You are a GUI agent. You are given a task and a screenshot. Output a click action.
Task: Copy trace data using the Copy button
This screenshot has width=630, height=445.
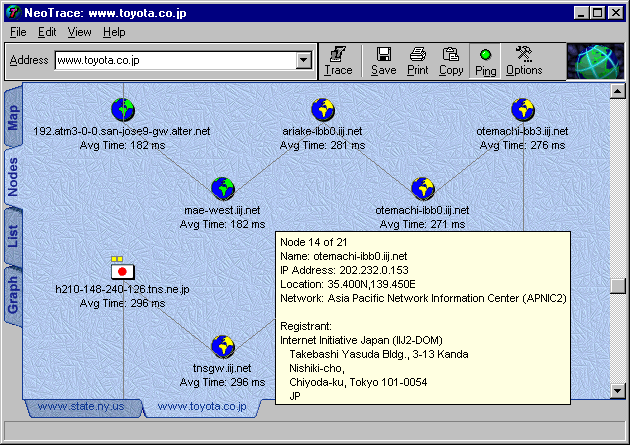tap(451, 61)
